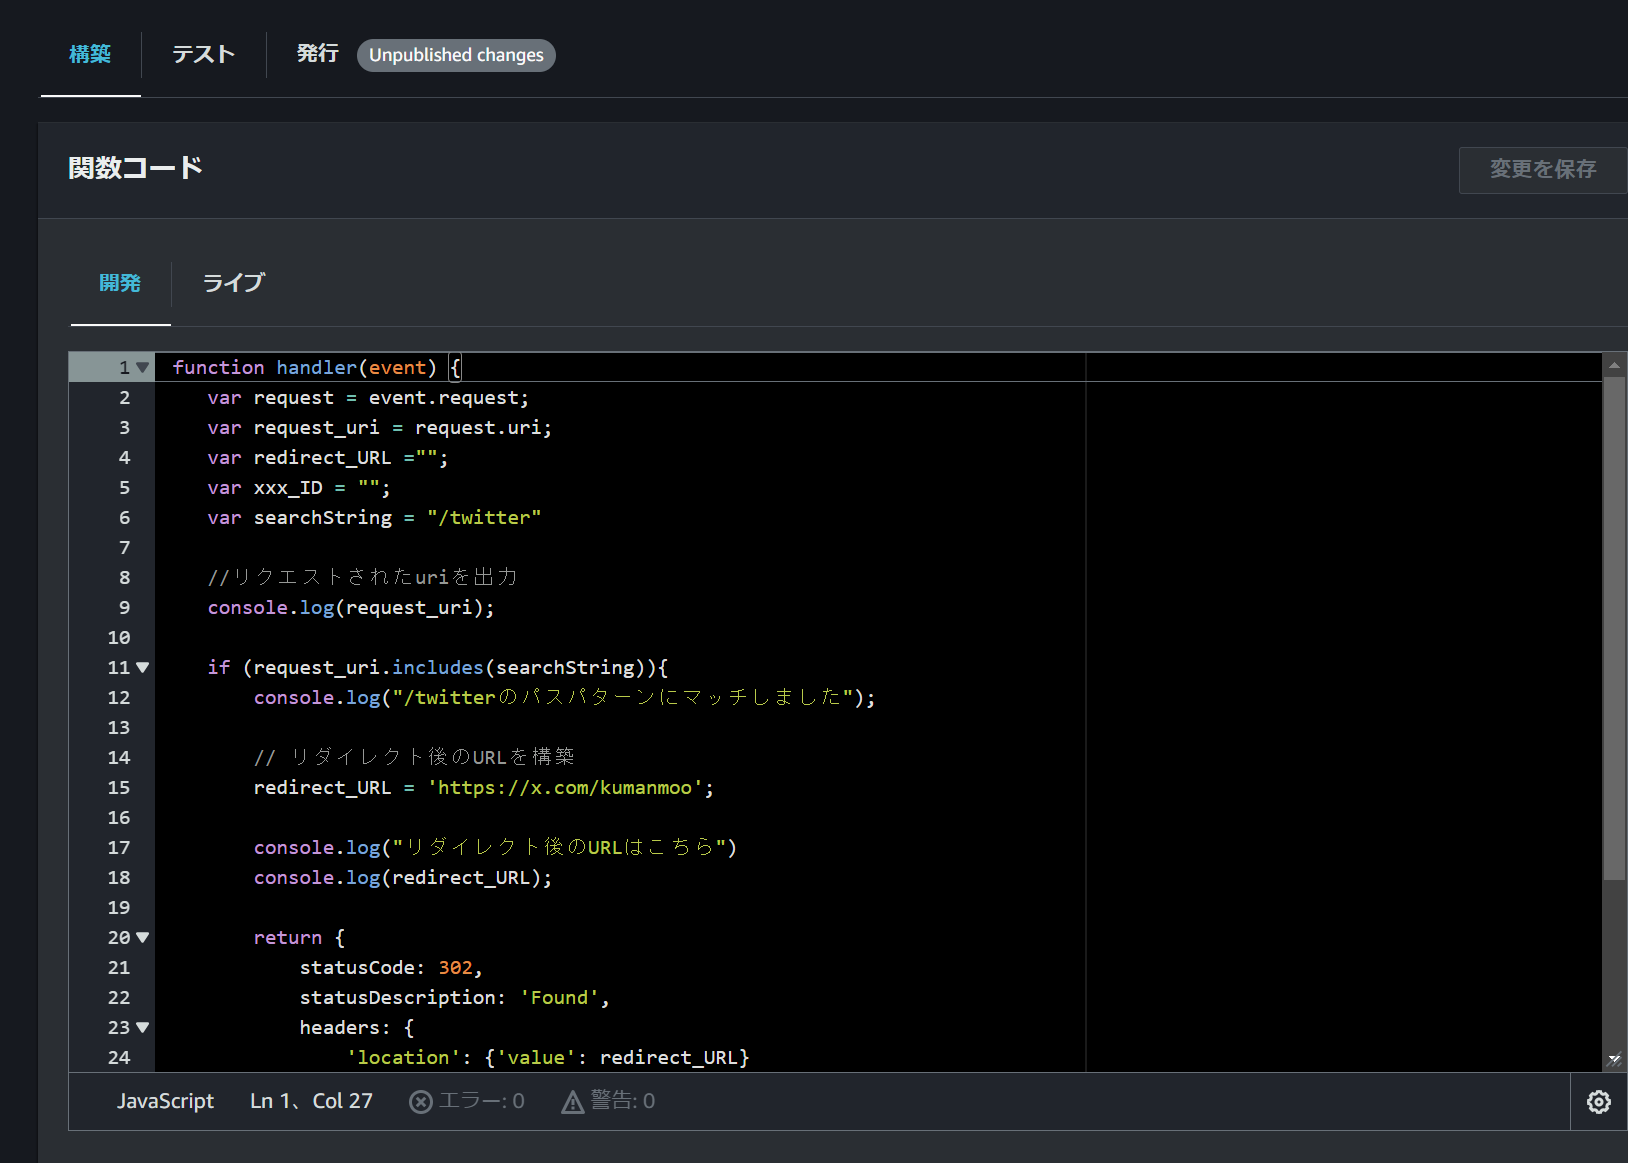Collapse the if block at line 11
This screenshot has width=1628, height=1163.
click(x=143, y=668)
